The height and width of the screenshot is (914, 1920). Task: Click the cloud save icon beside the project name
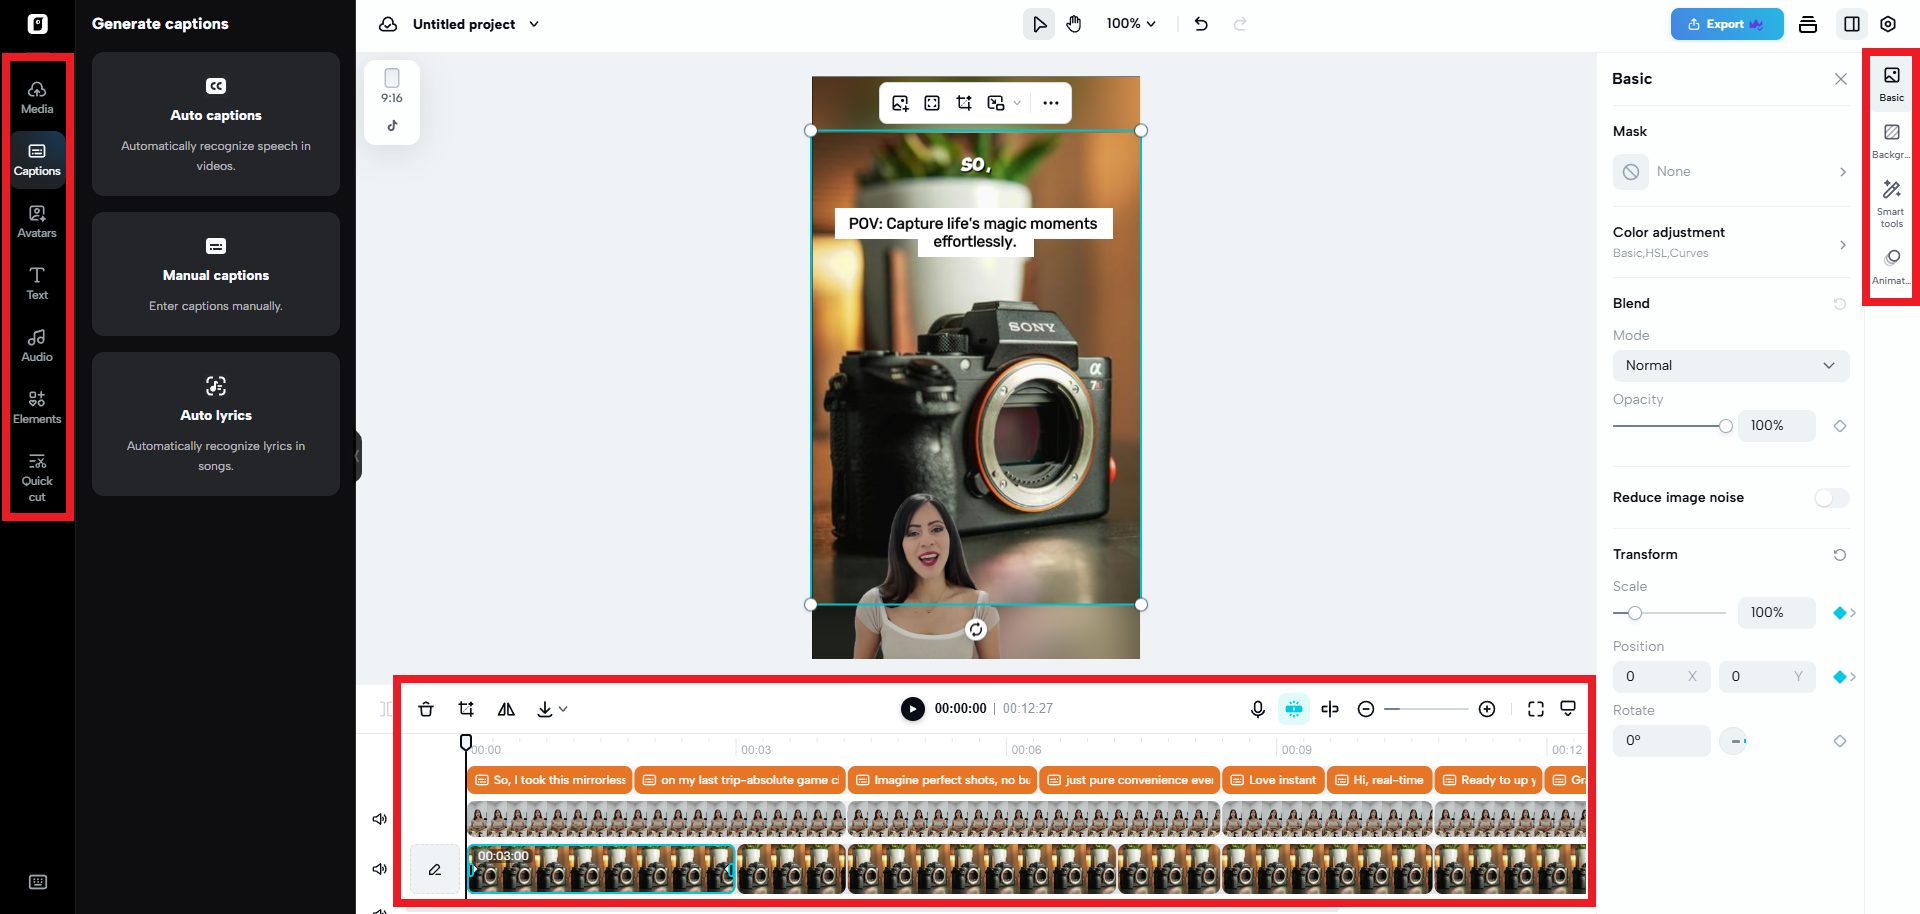[388, 24]
